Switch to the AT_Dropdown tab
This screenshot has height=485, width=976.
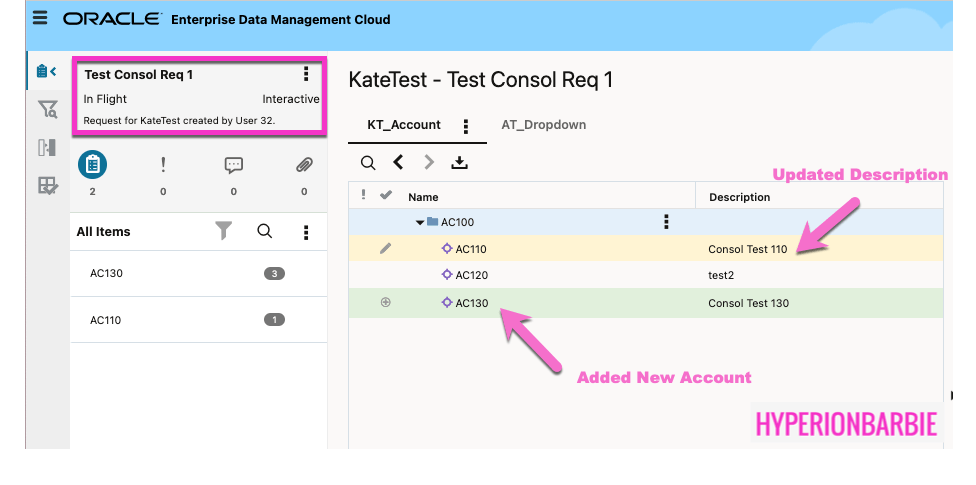click(543, 125)
